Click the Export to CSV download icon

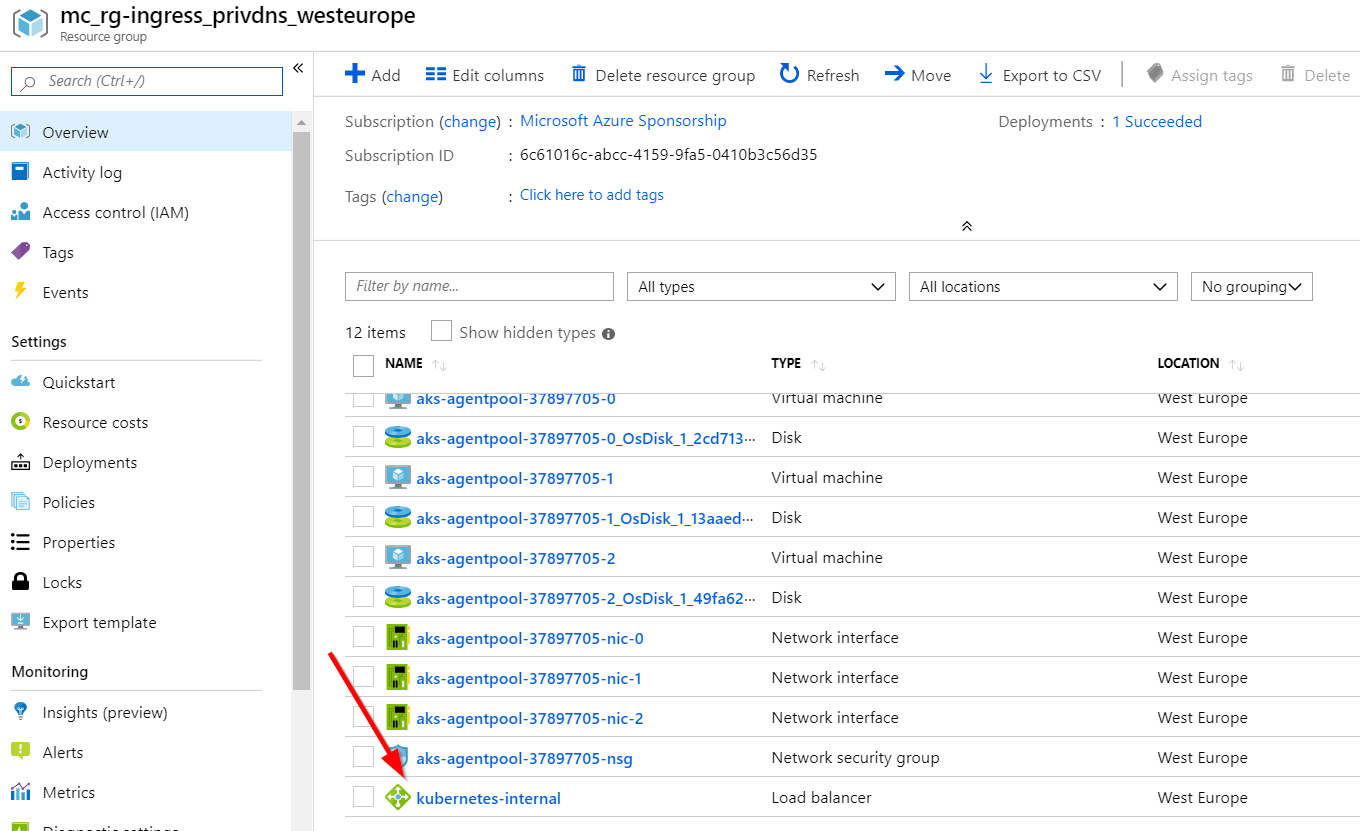[x=986, y=74]
